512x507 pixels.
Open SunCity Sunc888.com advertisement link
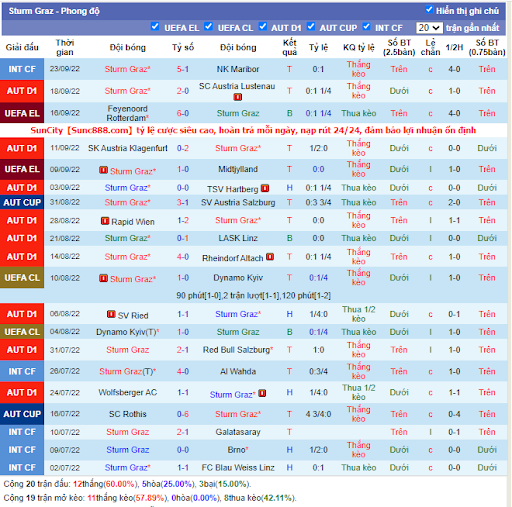[253, 130]
